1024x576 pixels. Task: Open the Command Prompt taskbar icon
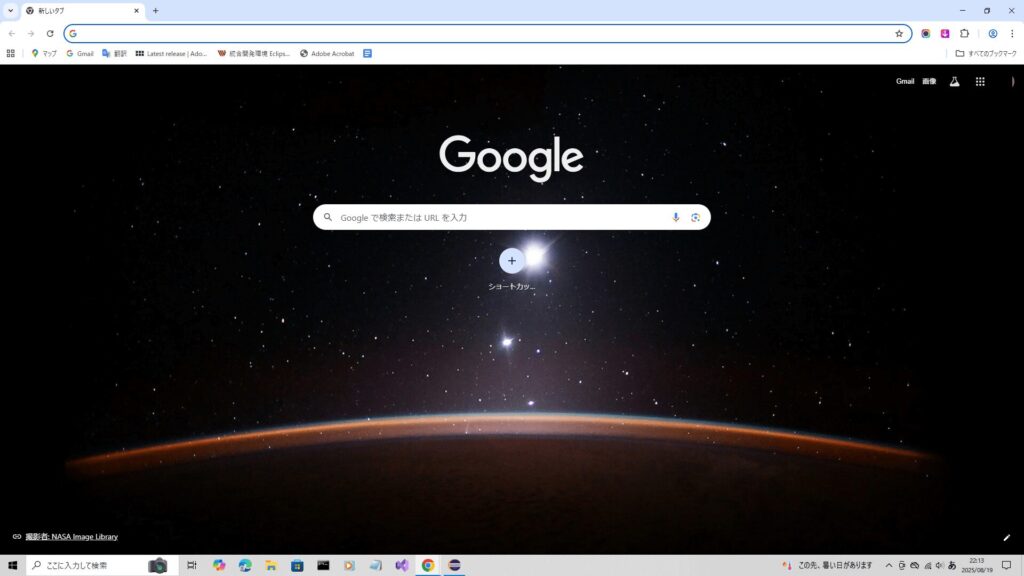pyautogui.click(x=323, y=566)
